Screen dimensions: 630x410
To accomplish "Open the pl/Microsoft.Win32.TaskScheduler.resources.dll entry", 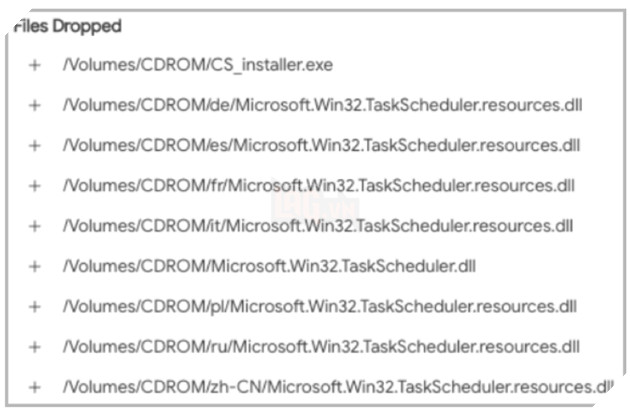I will [x=319, y=306].
